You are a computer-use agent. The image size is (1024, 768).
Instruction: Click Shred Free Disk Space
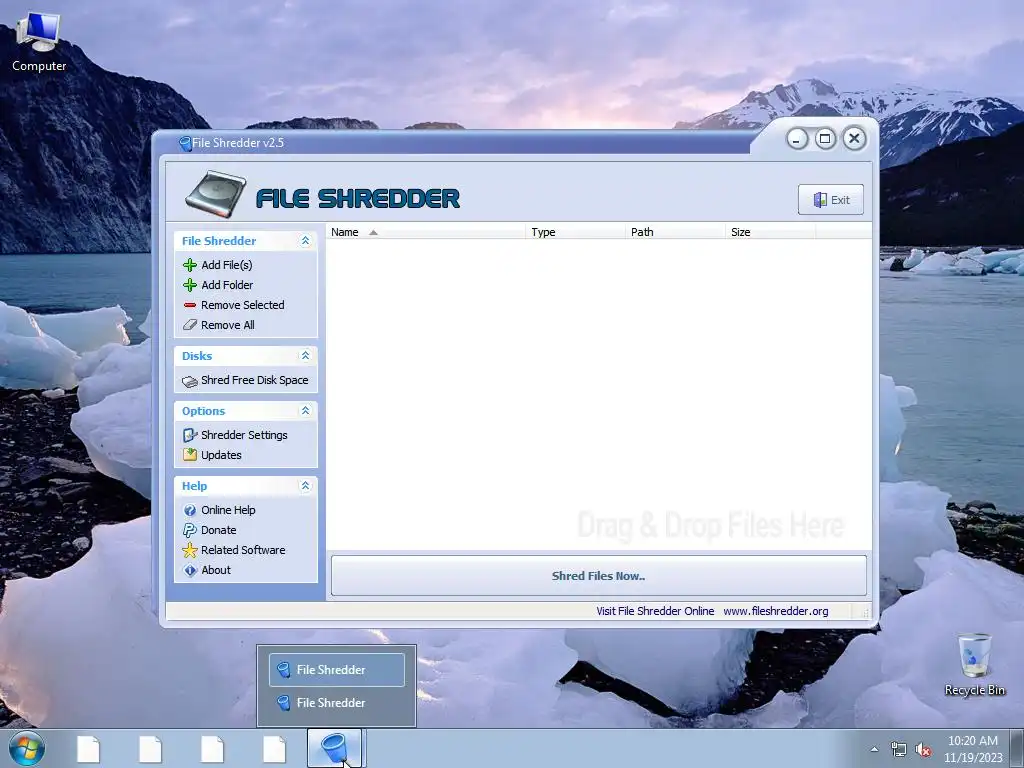[254, 380]
